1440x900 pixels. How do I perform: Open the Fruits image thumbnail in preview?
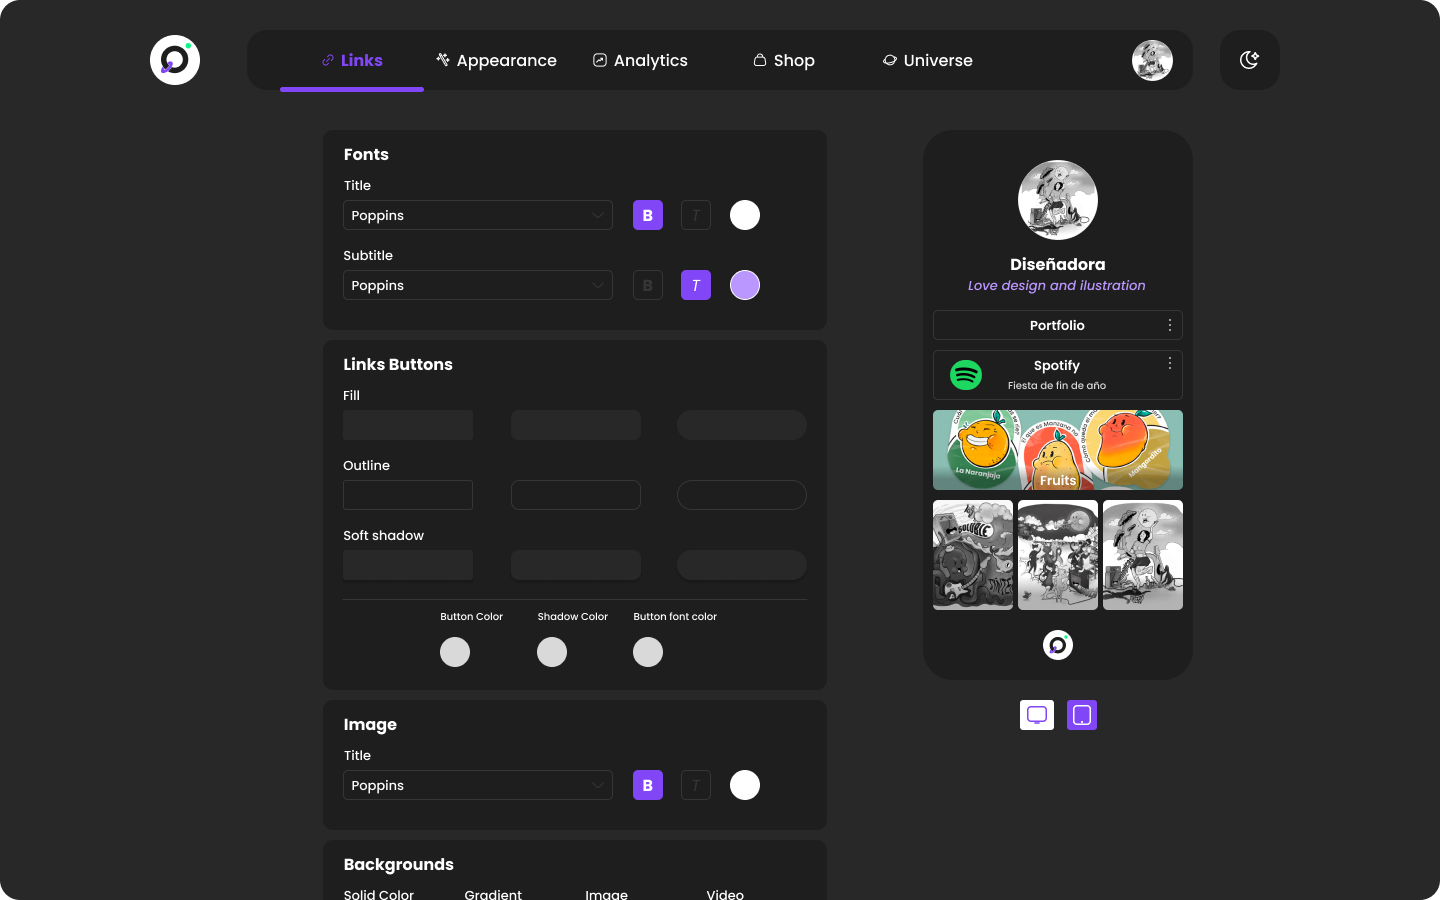pyautogui.click(x=1057, y=450)
